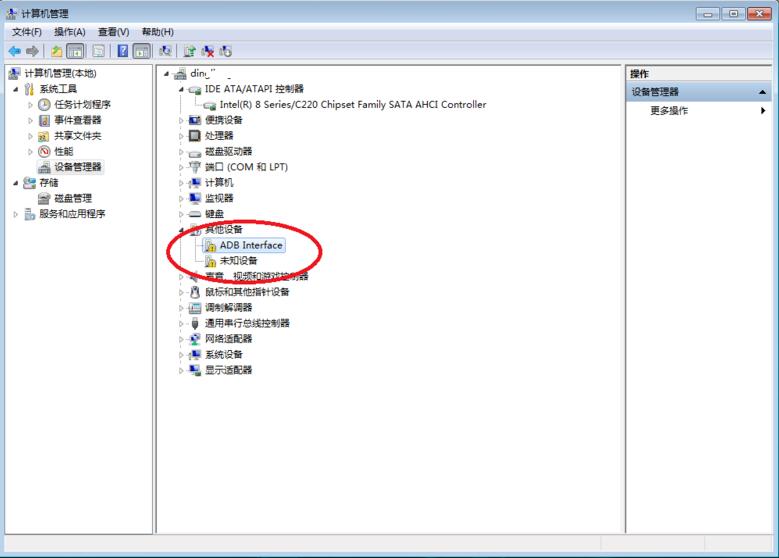Click the up one level folder icon

(x=57, y=51)
